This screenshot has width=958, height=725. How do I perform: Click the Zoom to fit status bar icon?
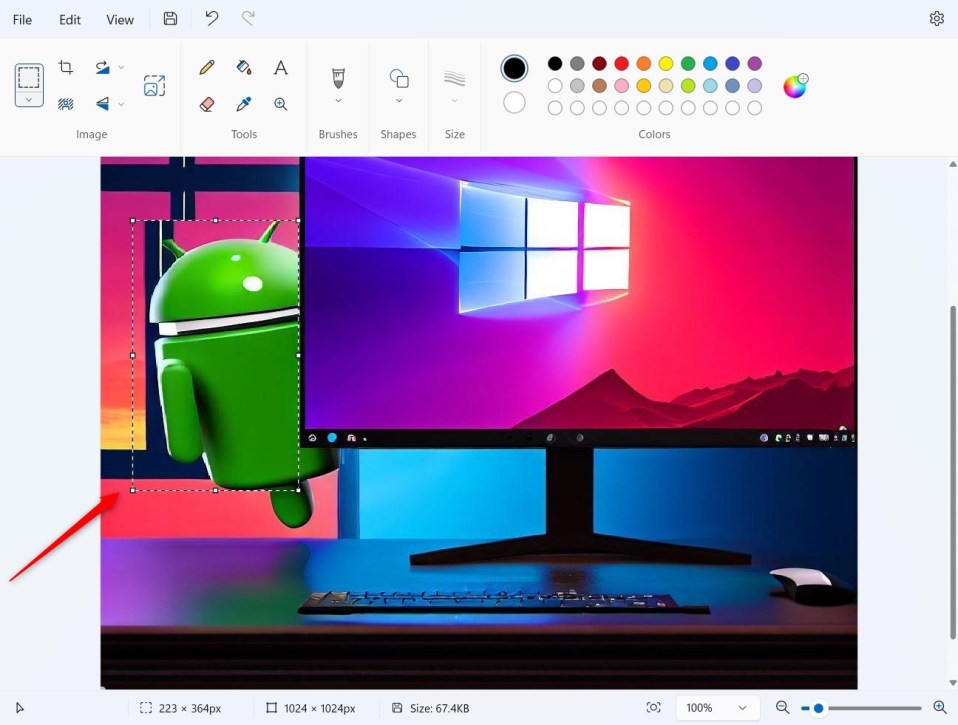pyautogui.click(x=655, y=707)
